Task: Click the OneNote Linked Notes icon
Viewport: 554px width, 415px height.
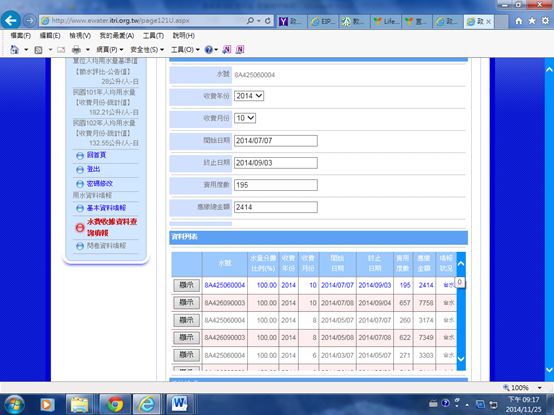Action: click(x=240, y=50)
